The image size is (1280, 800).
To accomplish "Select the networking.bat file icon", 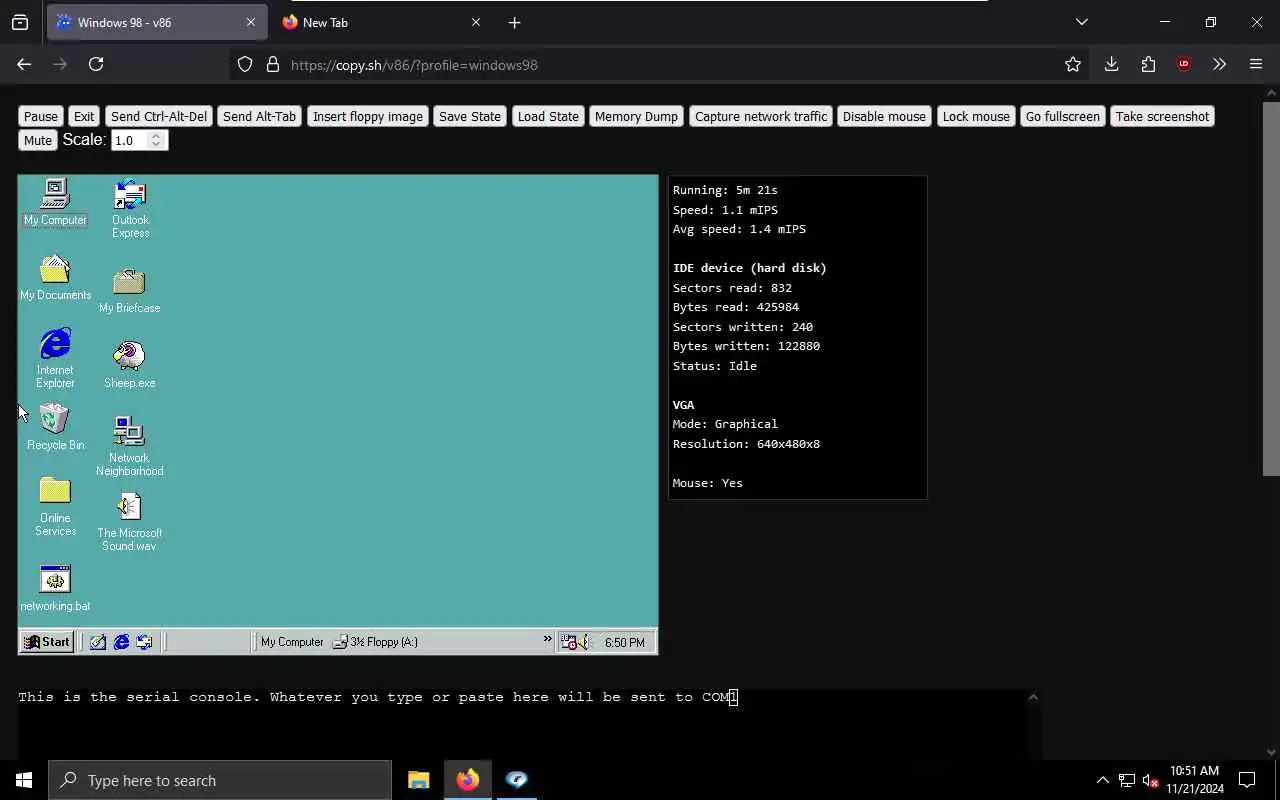I will click(55, 589).
